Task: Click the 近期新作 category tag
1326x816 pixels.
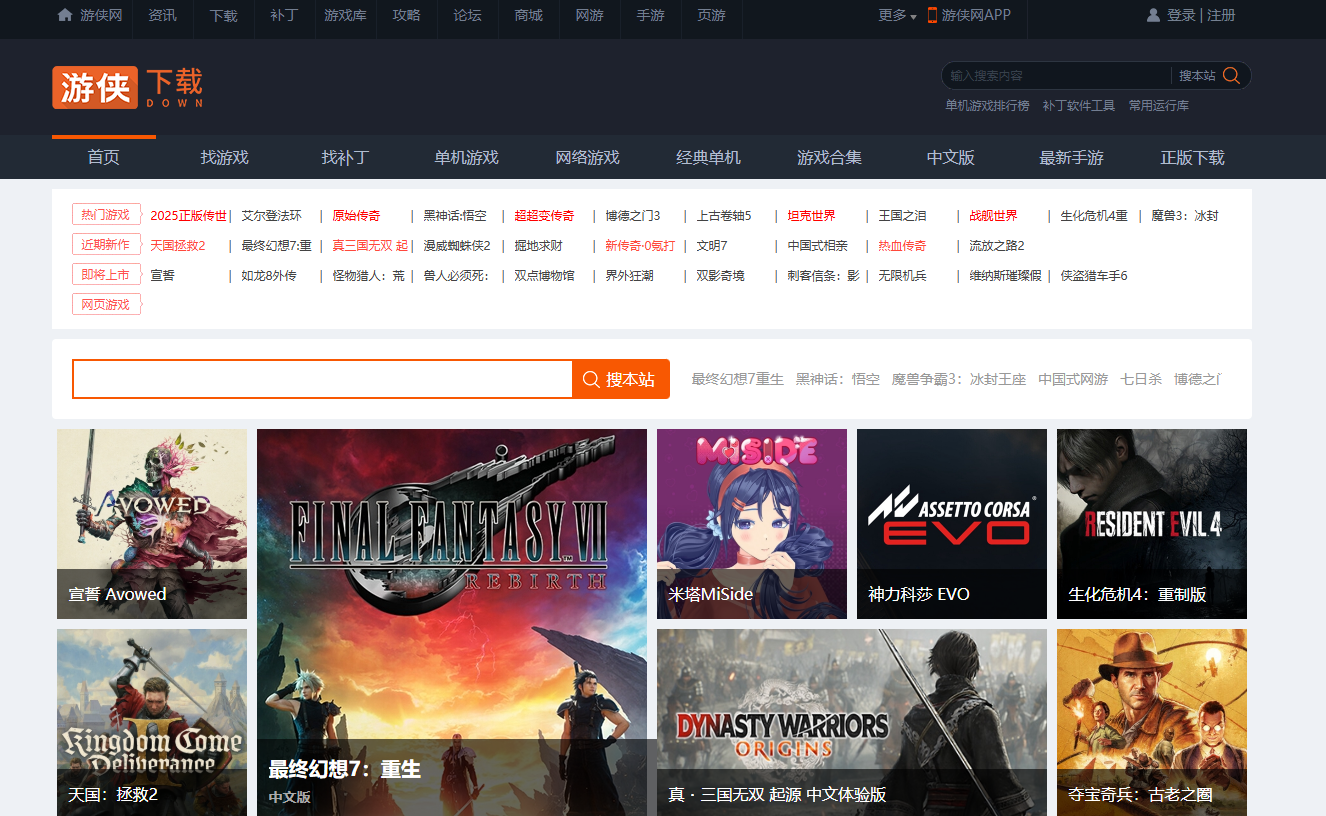Action: tap(106, 245)
